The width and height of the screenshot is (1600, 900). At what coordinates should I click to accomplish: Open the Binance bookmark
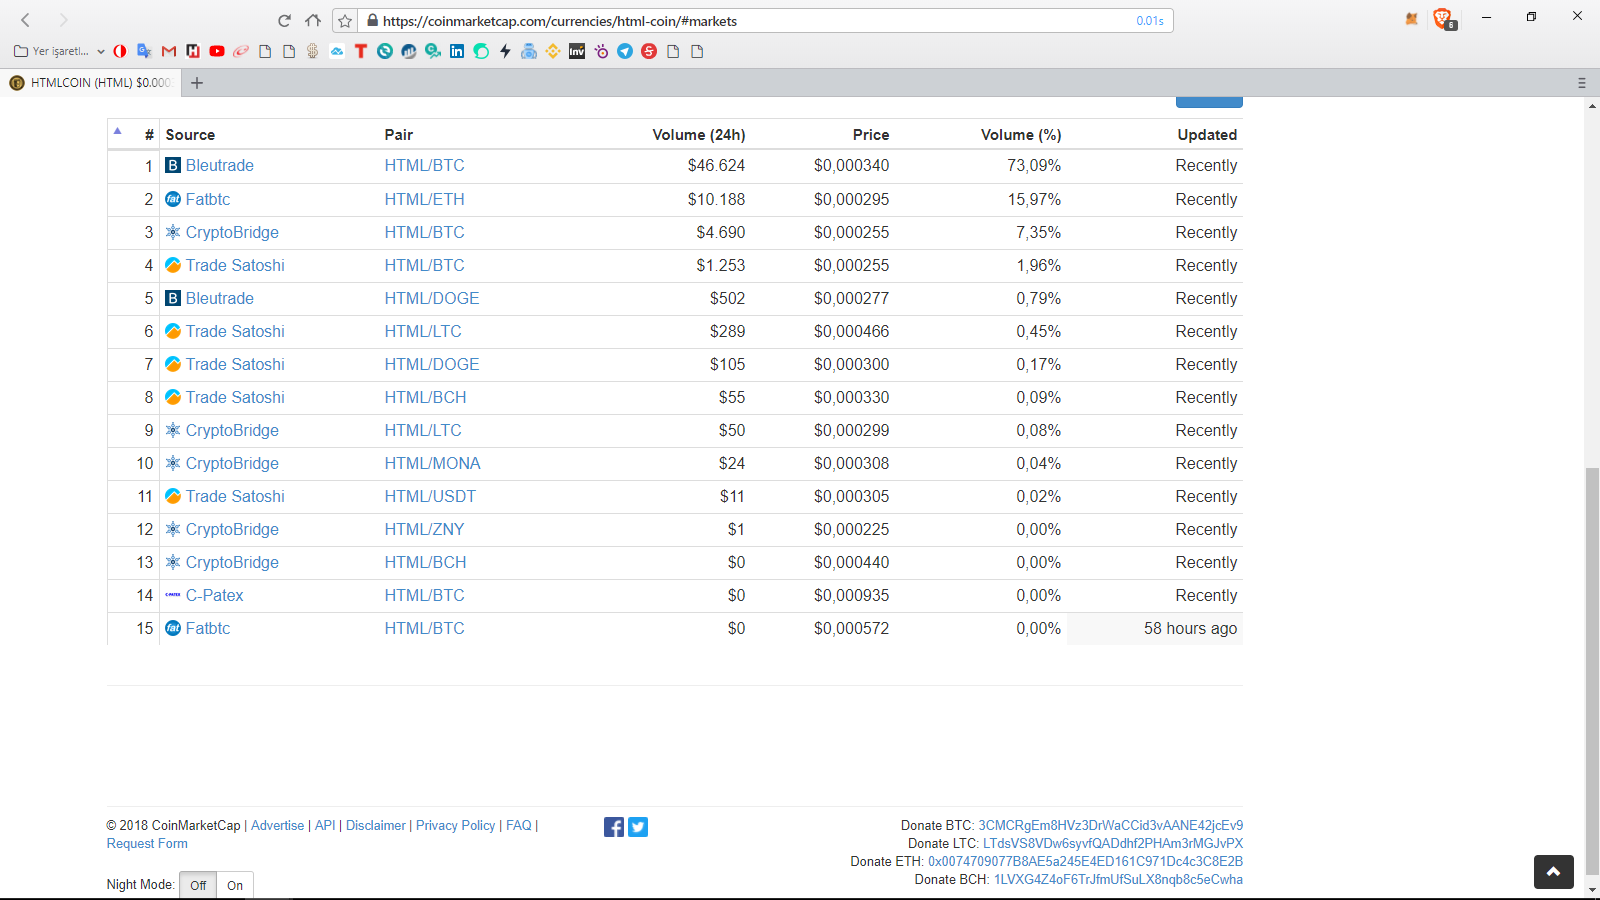553,51
